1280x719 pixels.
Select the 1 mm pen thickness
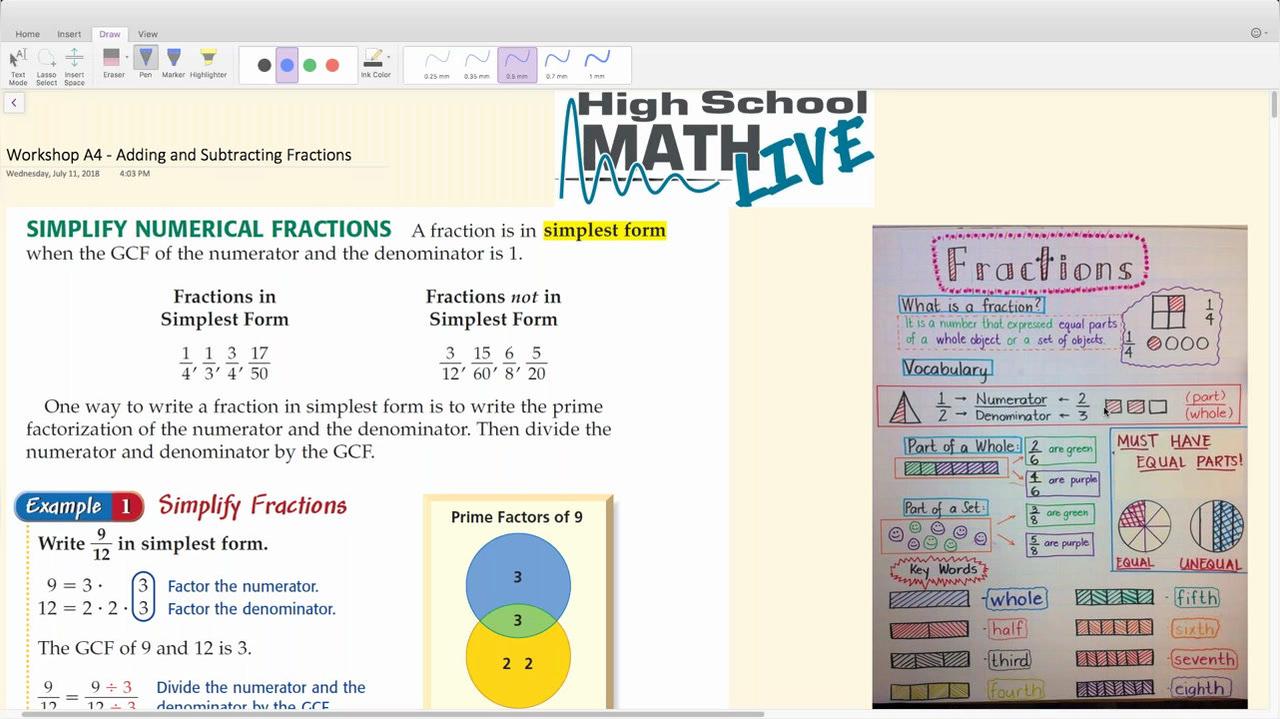tap(597, 64)
